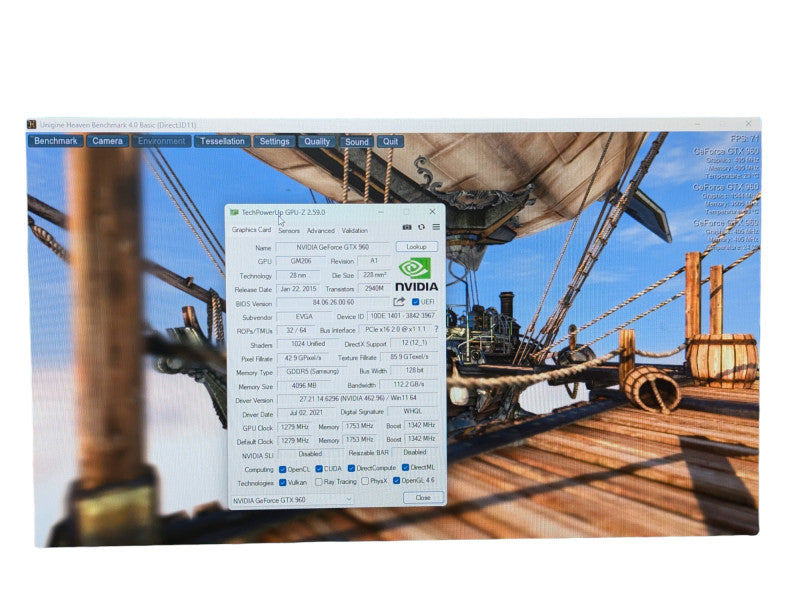Click the Release Date value Jan 22, 2015

click(298, 289)
